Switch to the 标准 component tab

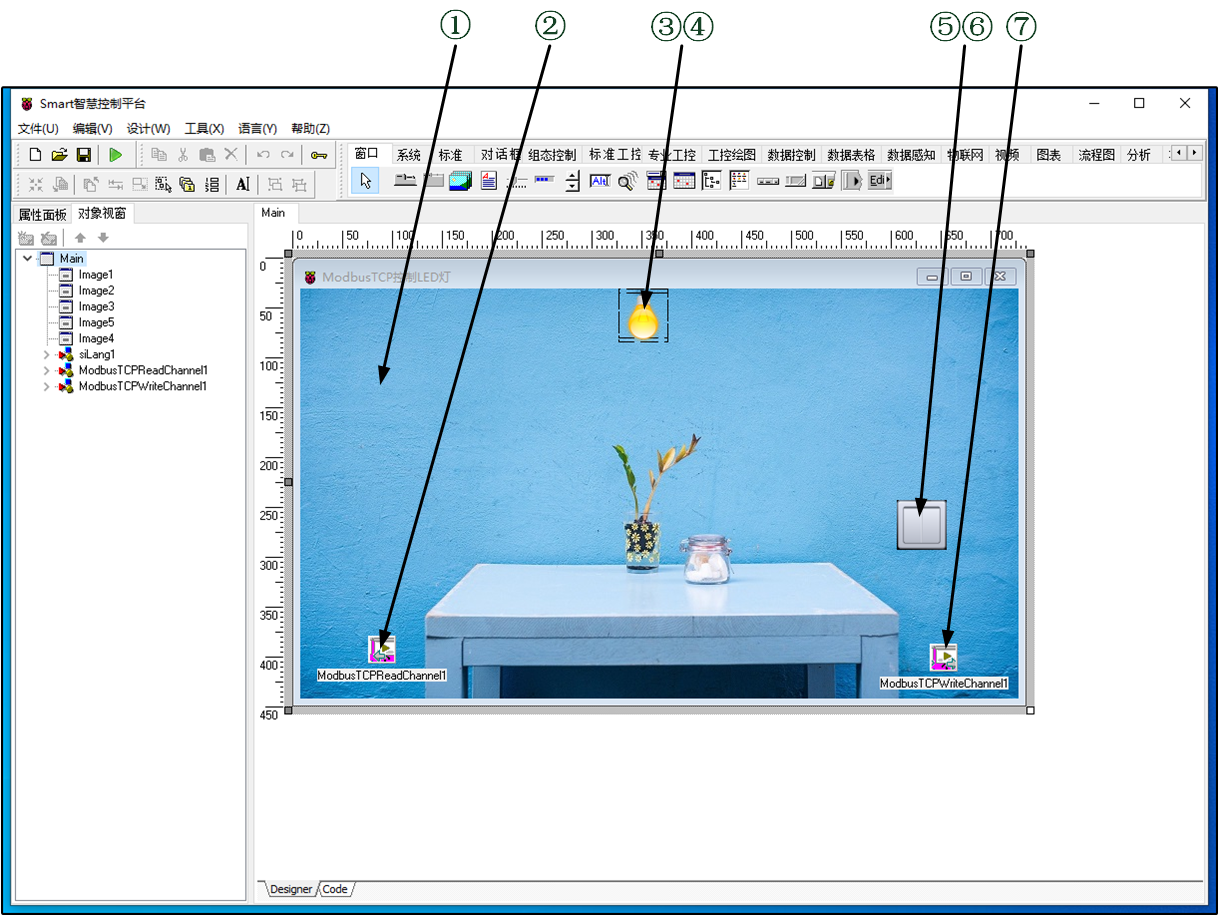coord(451,155)
